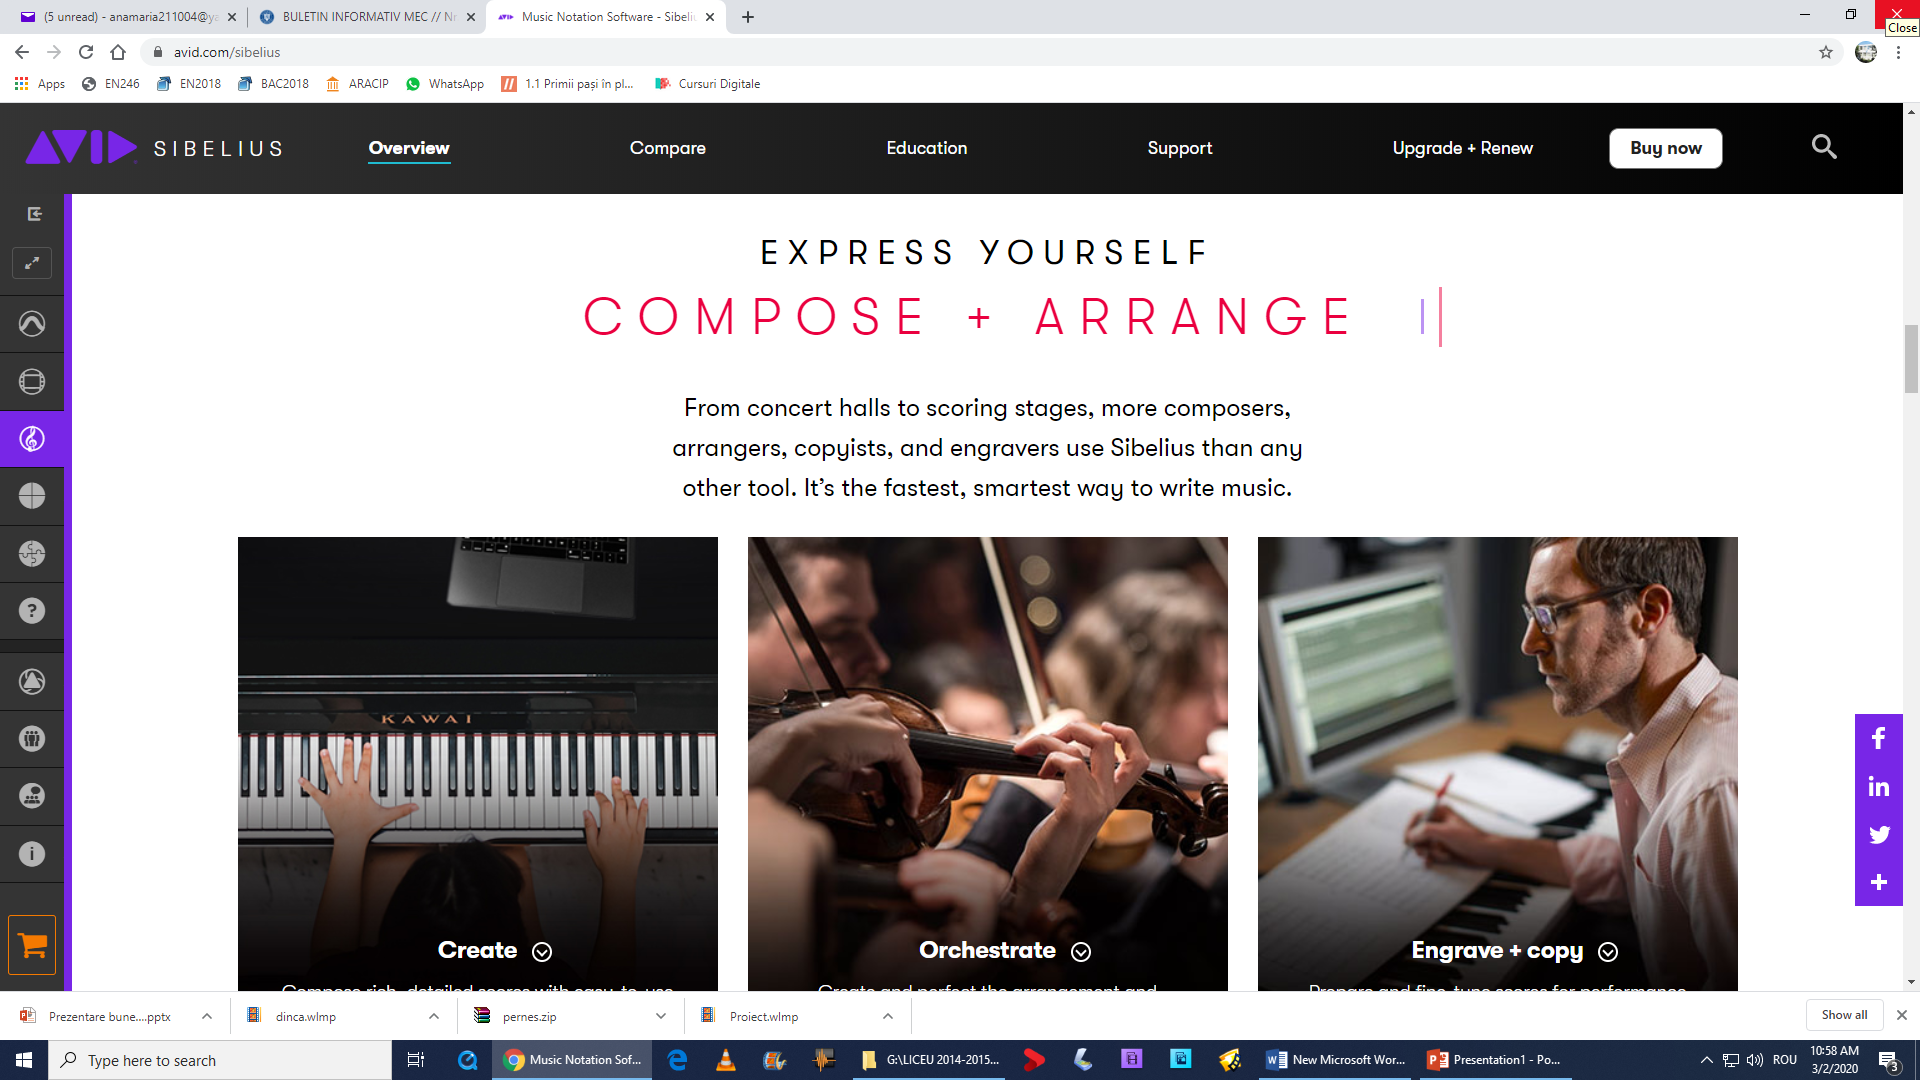Click the search magnifier icon in navbar
The image size is (1920, 1080).
coord(1824,147)
